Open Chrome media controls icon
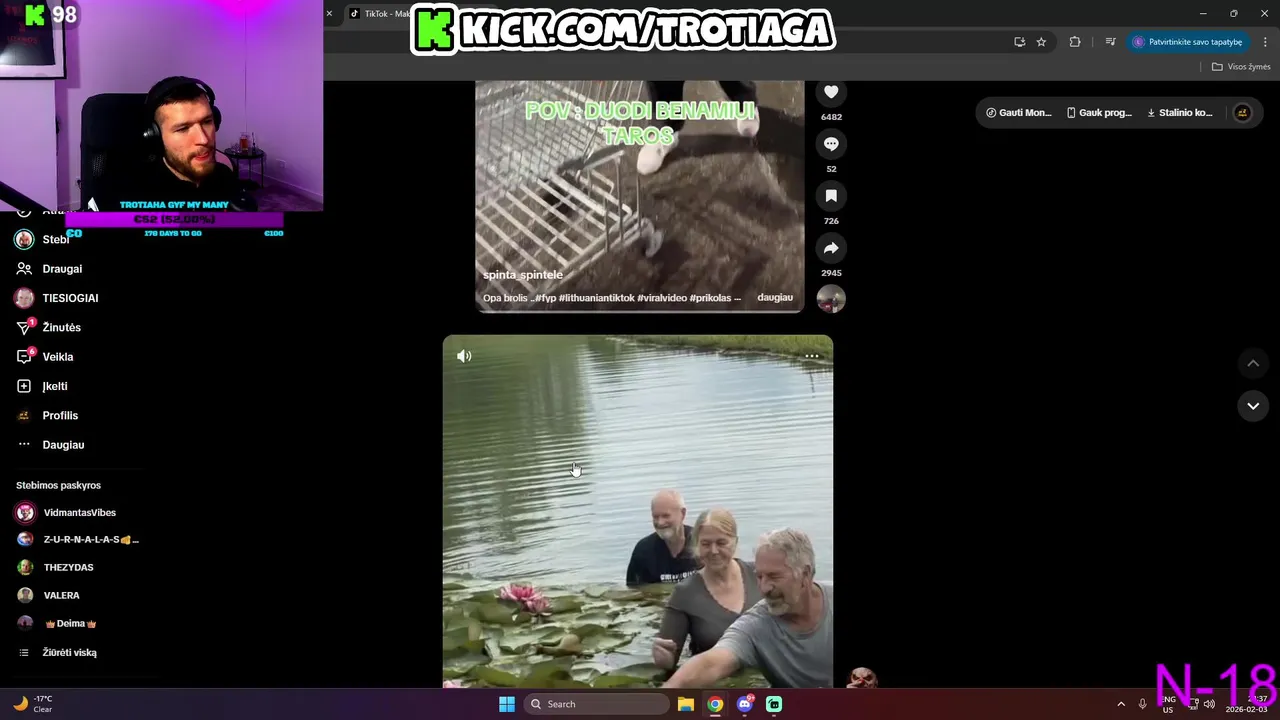 coord(1110,42)
